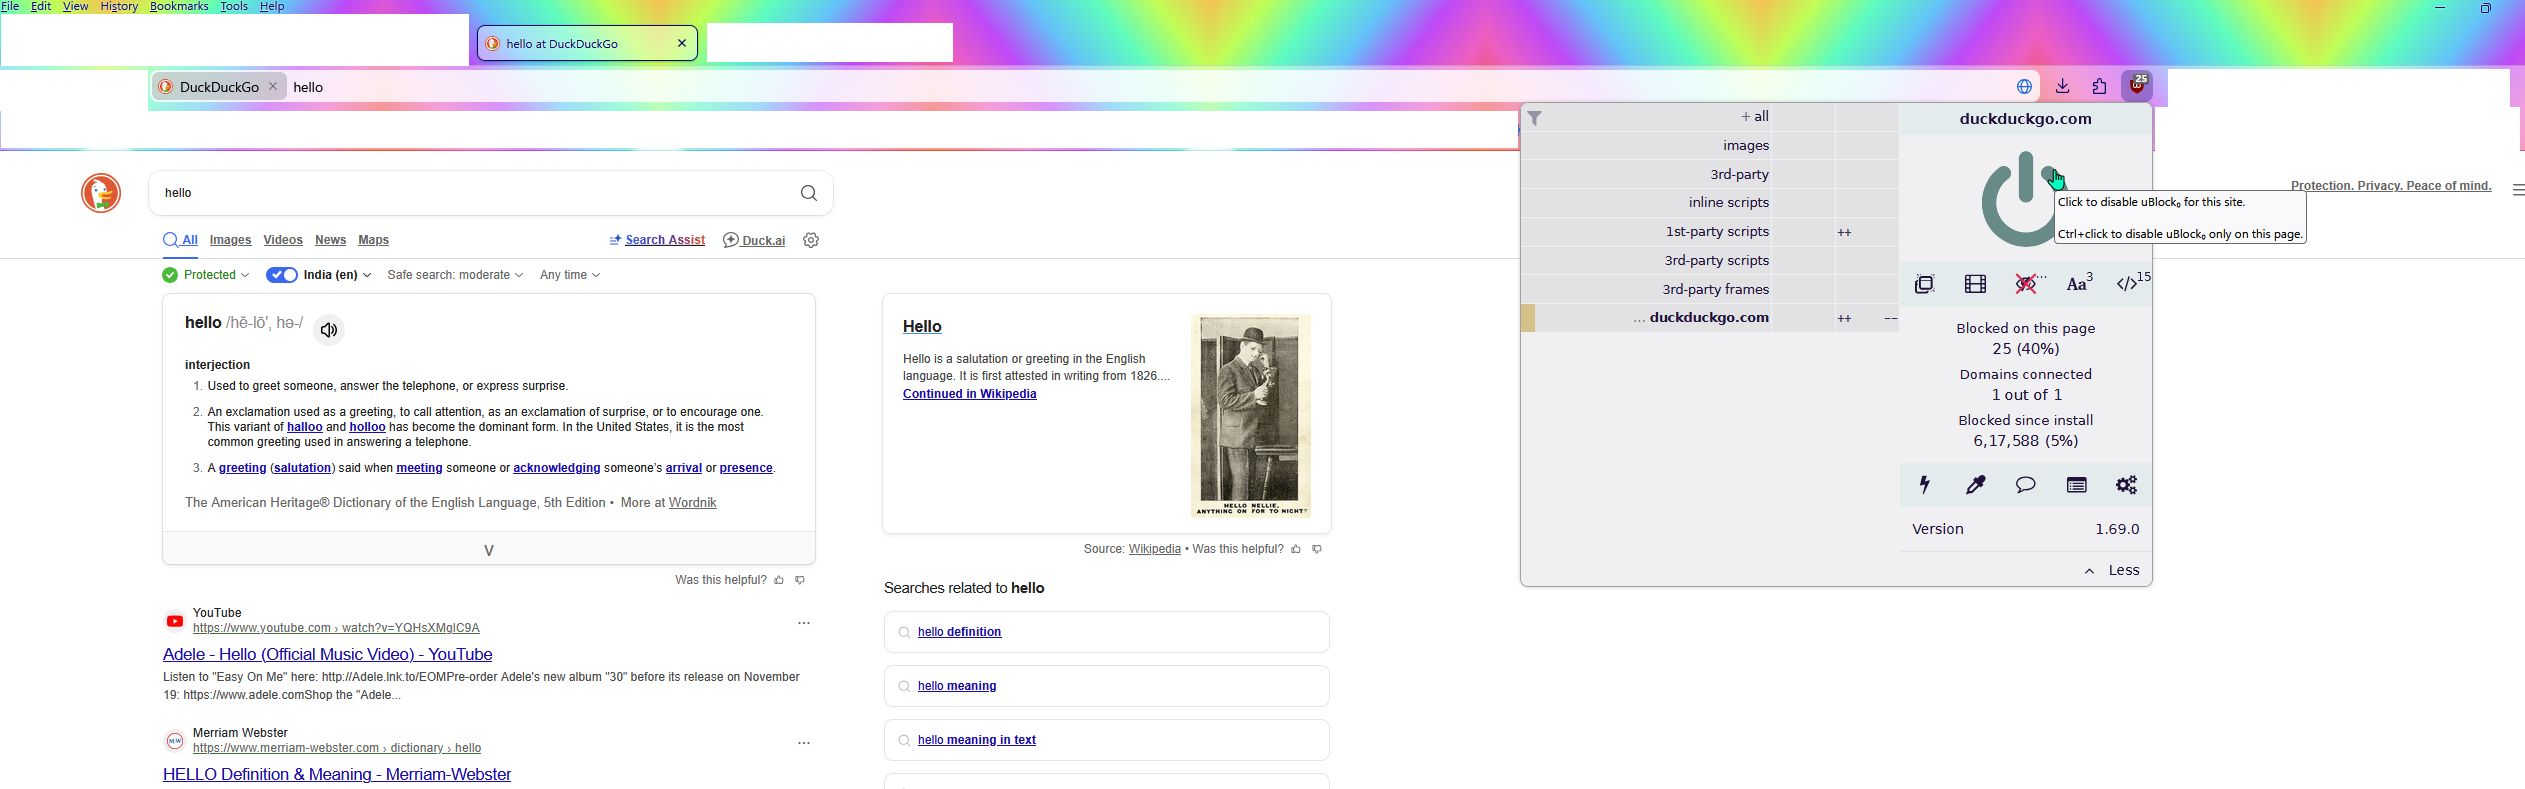Open the downloads toolbar icon

pyautogui.click(x=2063, y=87)
